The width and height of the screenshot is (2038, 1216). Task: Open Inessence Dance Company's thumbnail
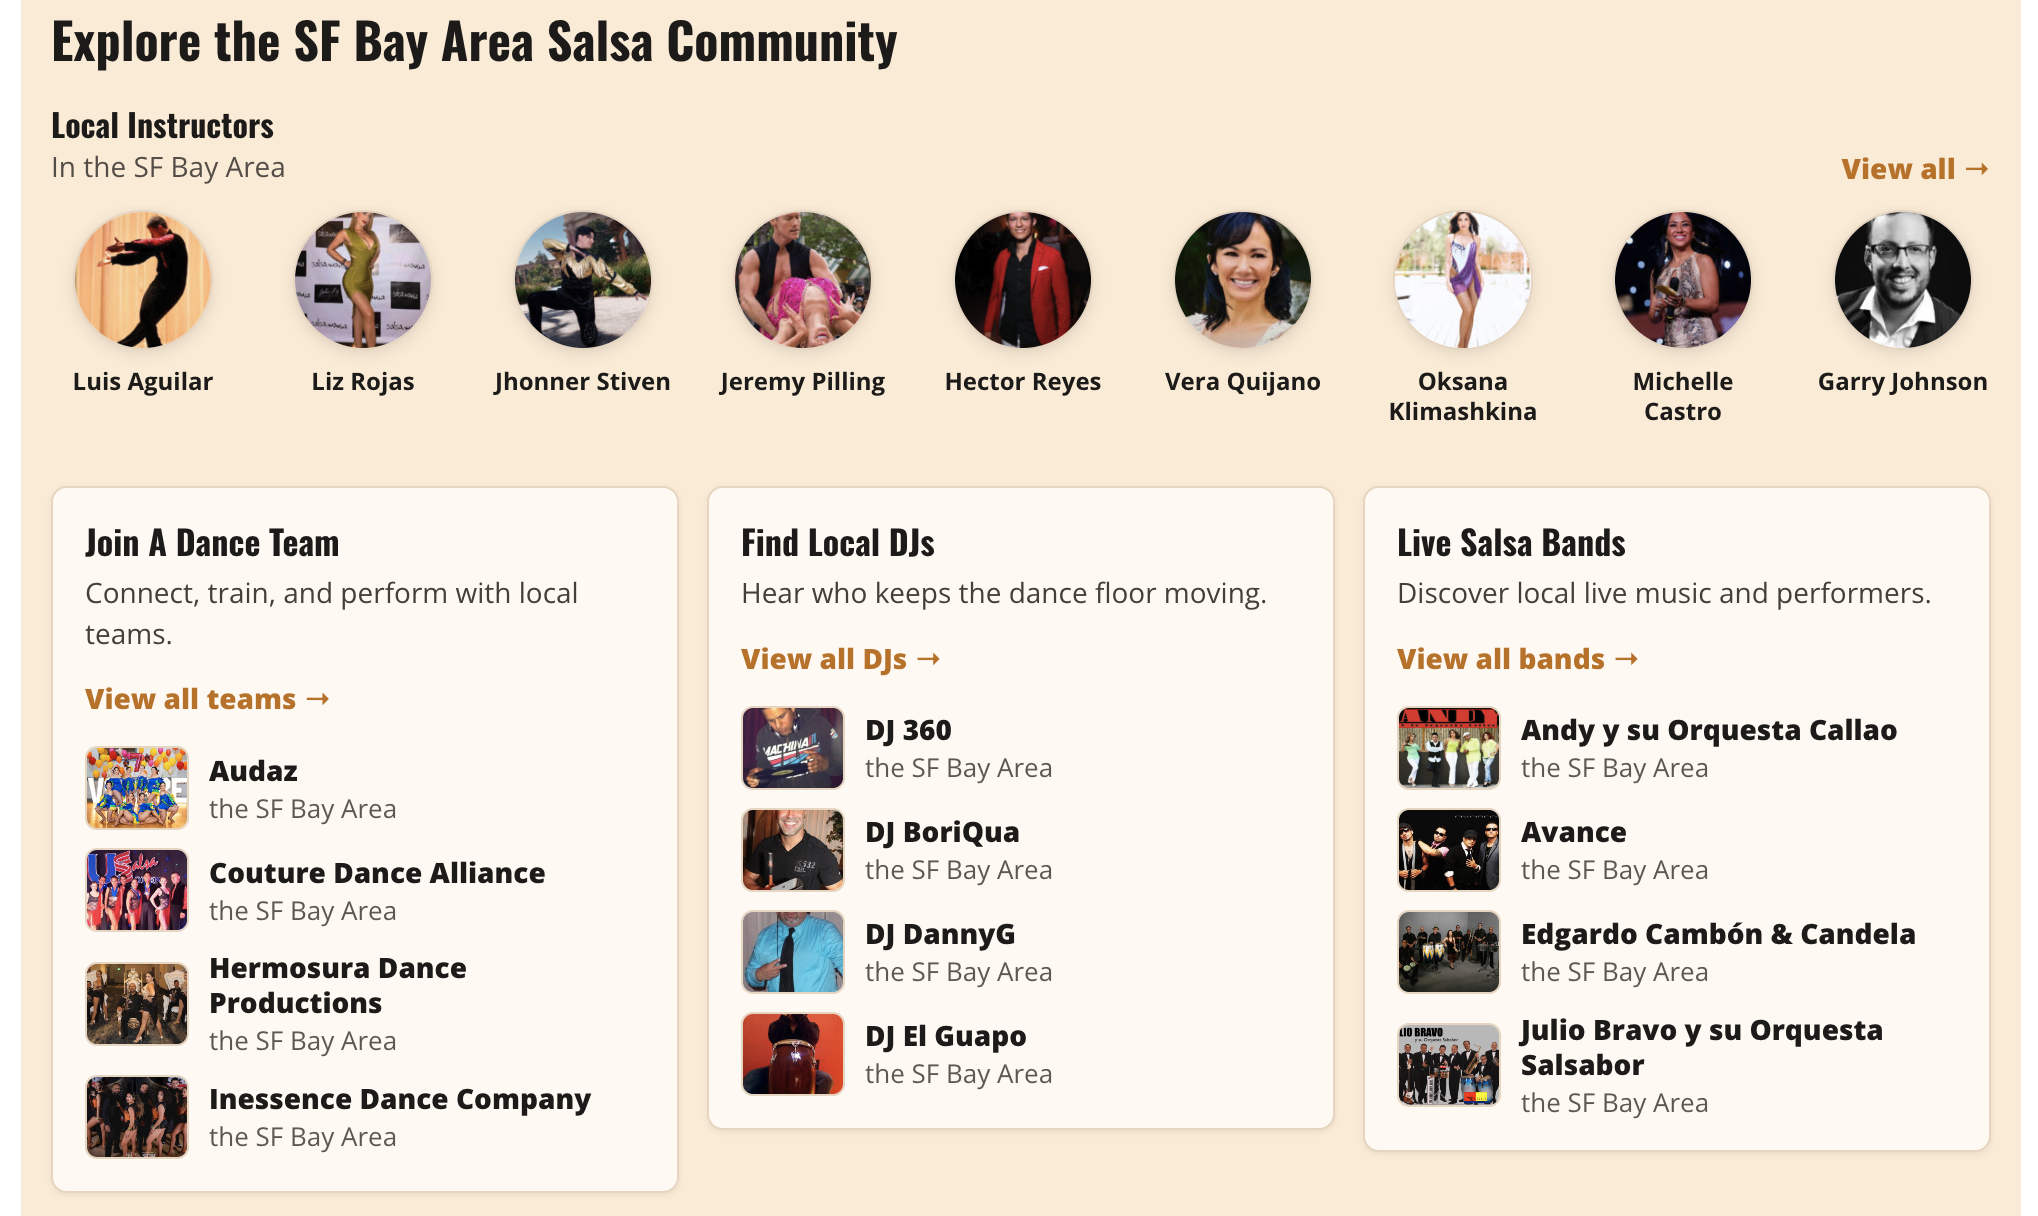(137, 1117)
